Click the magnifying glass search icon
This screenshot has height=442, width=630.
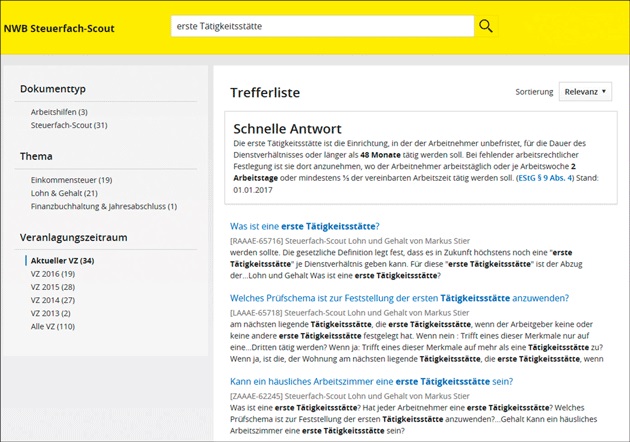(486, 26)
